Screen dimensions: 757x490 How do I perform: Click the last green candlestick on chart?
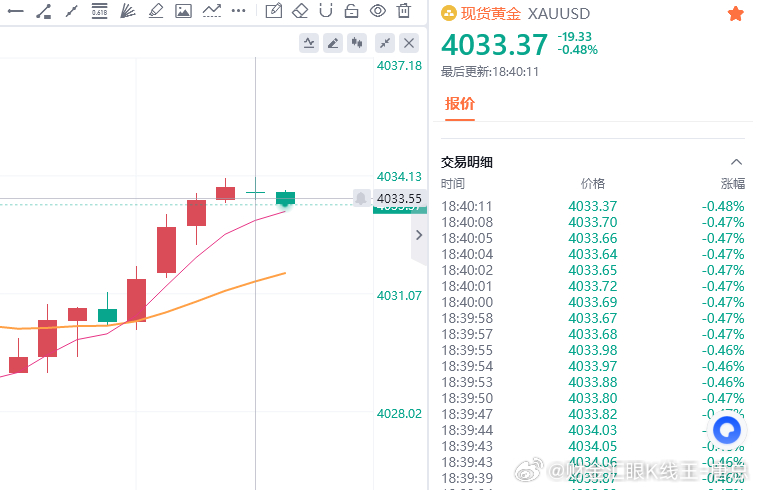tap(285, 198)
